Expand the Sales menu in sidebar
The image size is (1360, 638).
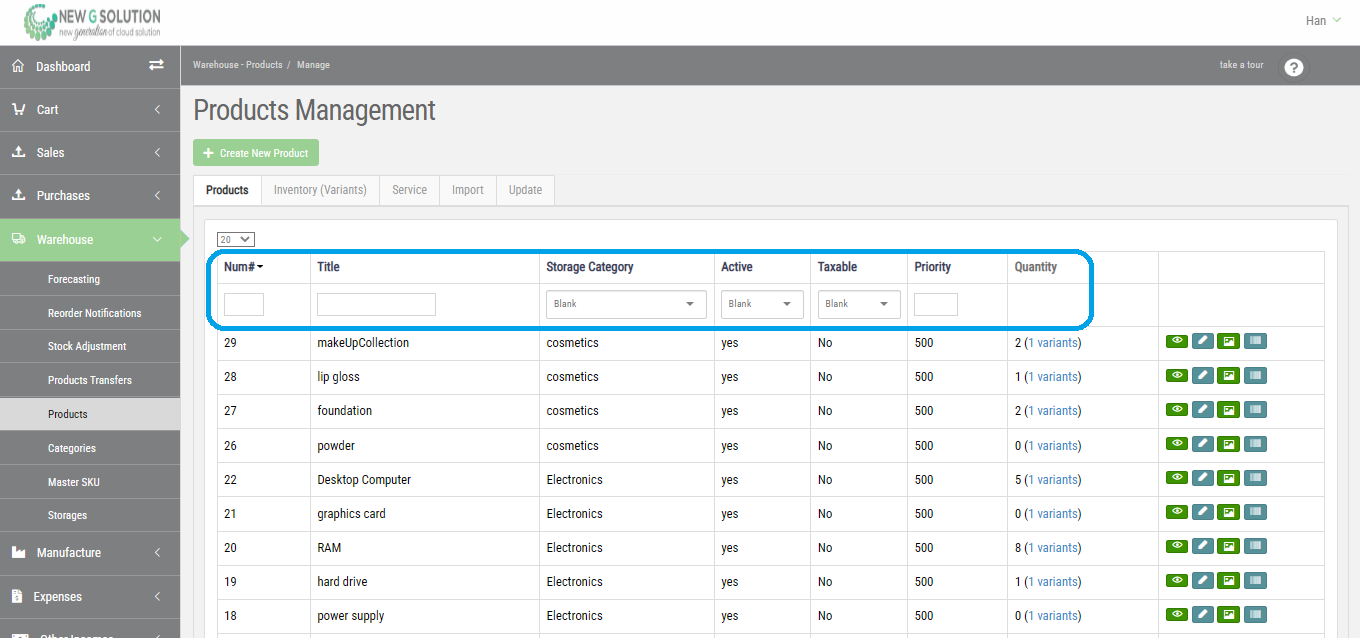point(88,153)
